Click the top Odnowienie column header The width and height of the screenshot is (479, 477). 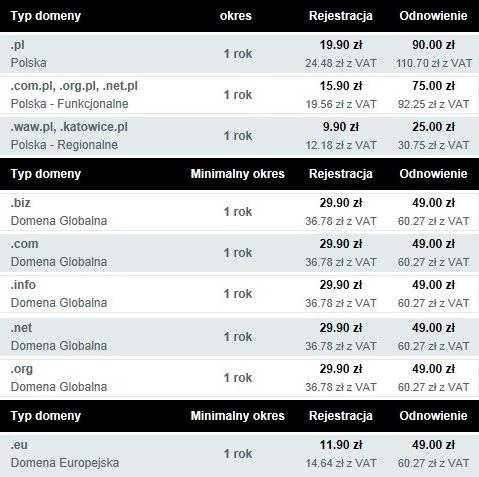click(x=433, y=16)
